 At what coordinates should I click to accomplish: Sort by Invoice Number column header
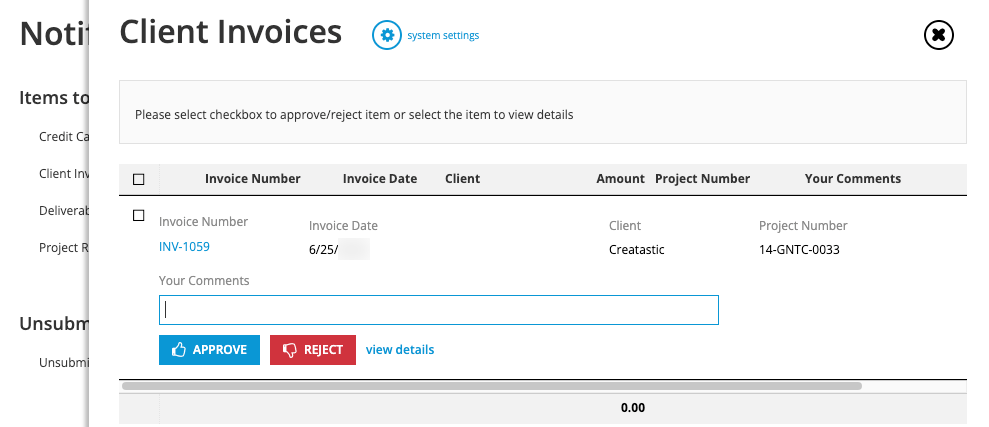click(x=252, y=179)
